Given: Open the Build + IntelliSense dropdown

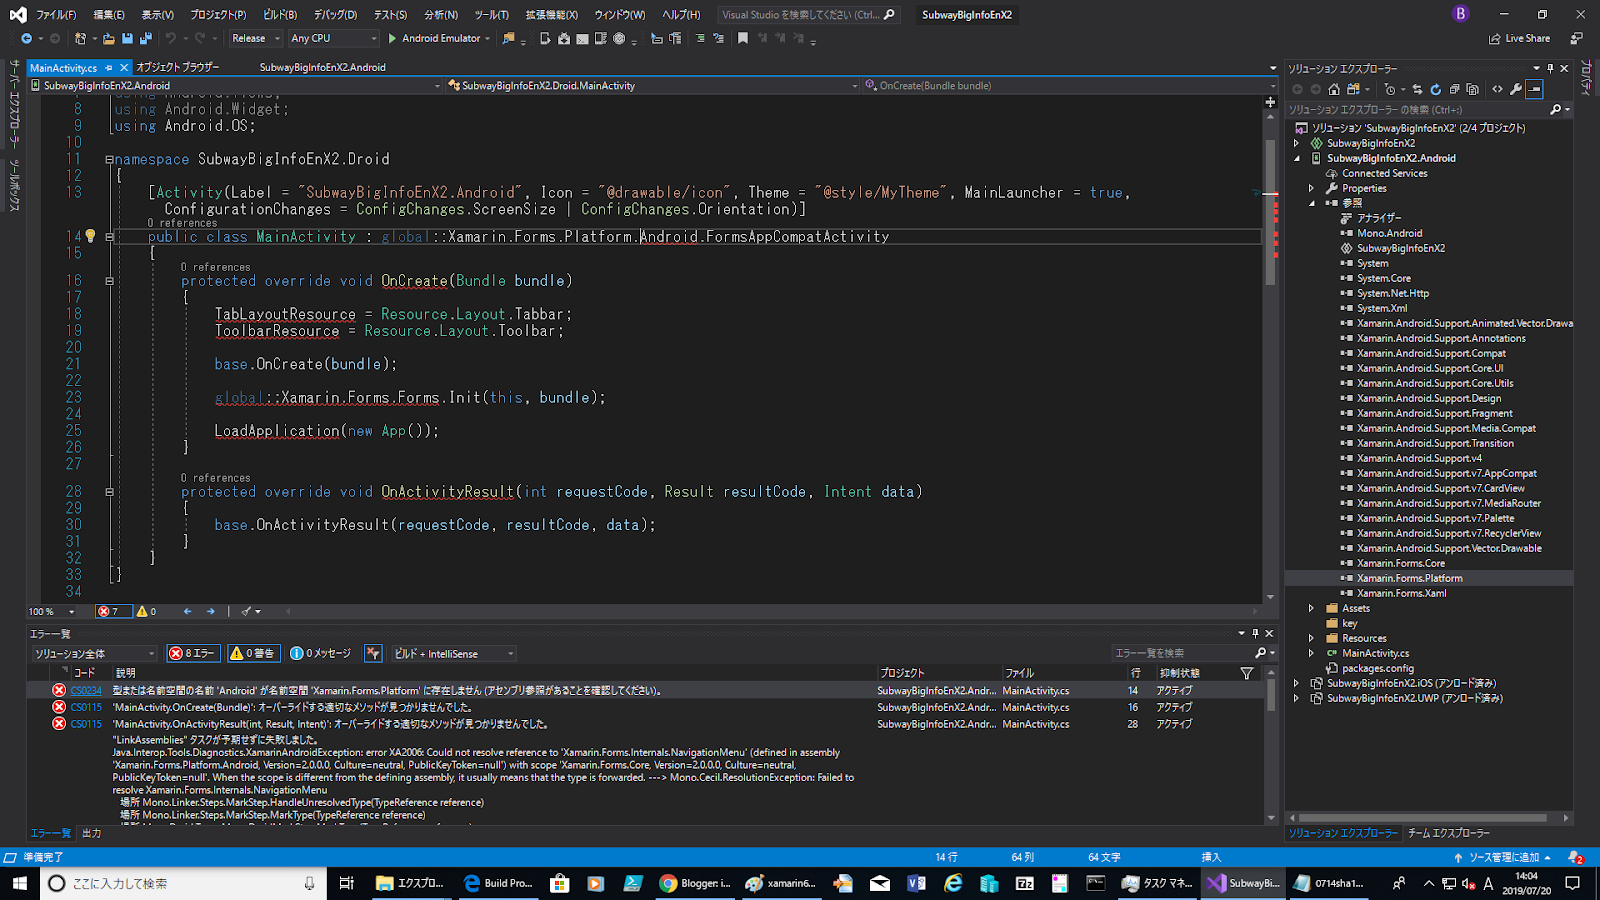Looking at the screenshot, I should coord(454,653).
